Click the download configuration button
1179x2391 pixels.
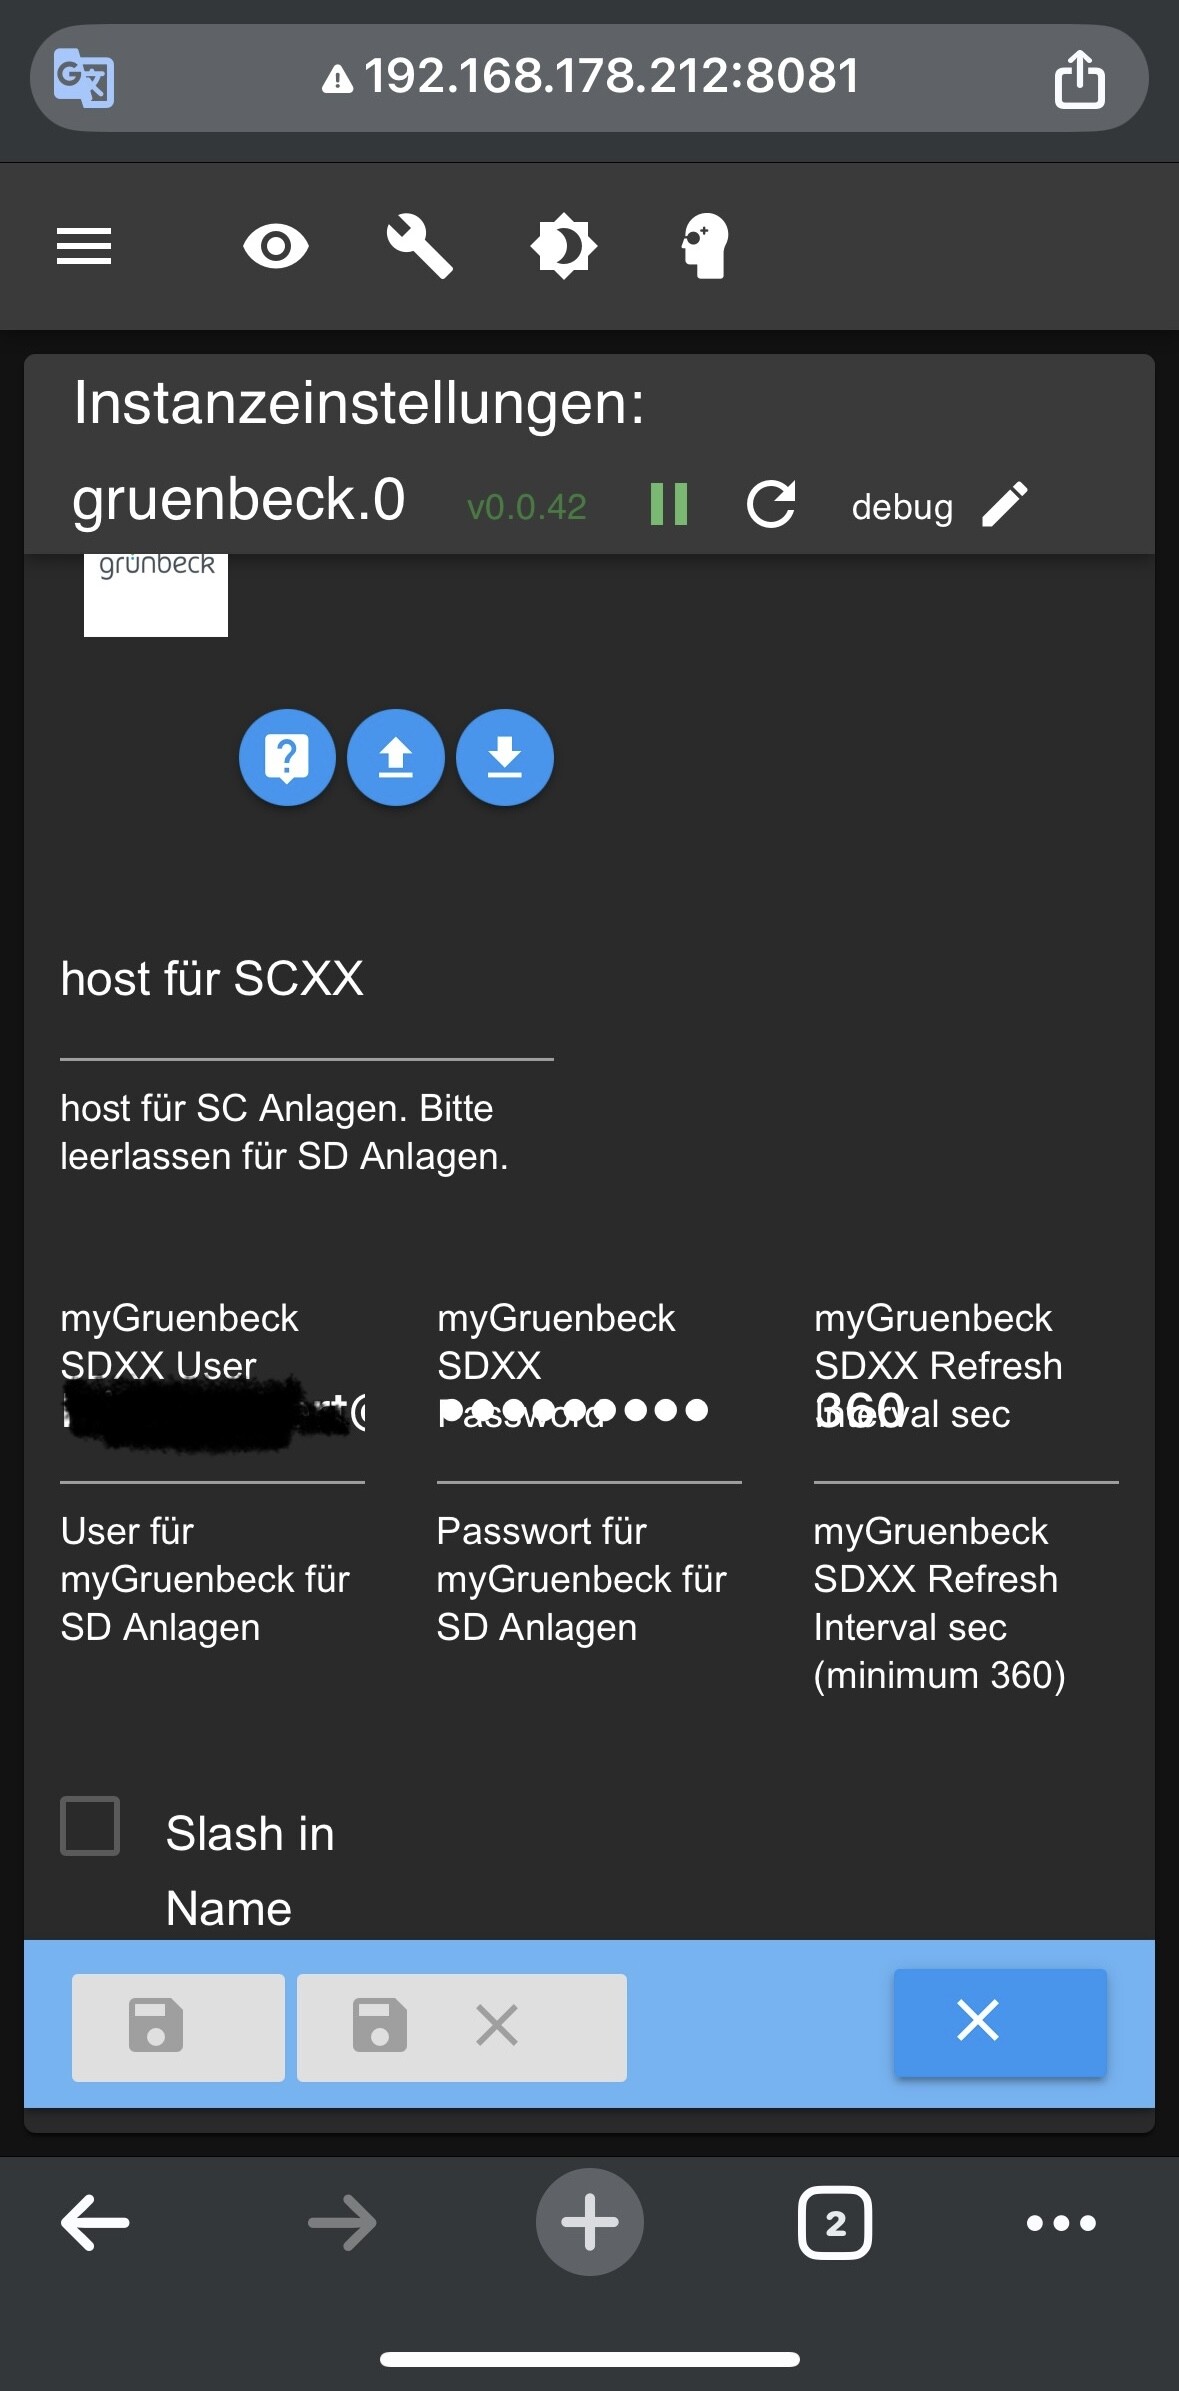(505, 758)
